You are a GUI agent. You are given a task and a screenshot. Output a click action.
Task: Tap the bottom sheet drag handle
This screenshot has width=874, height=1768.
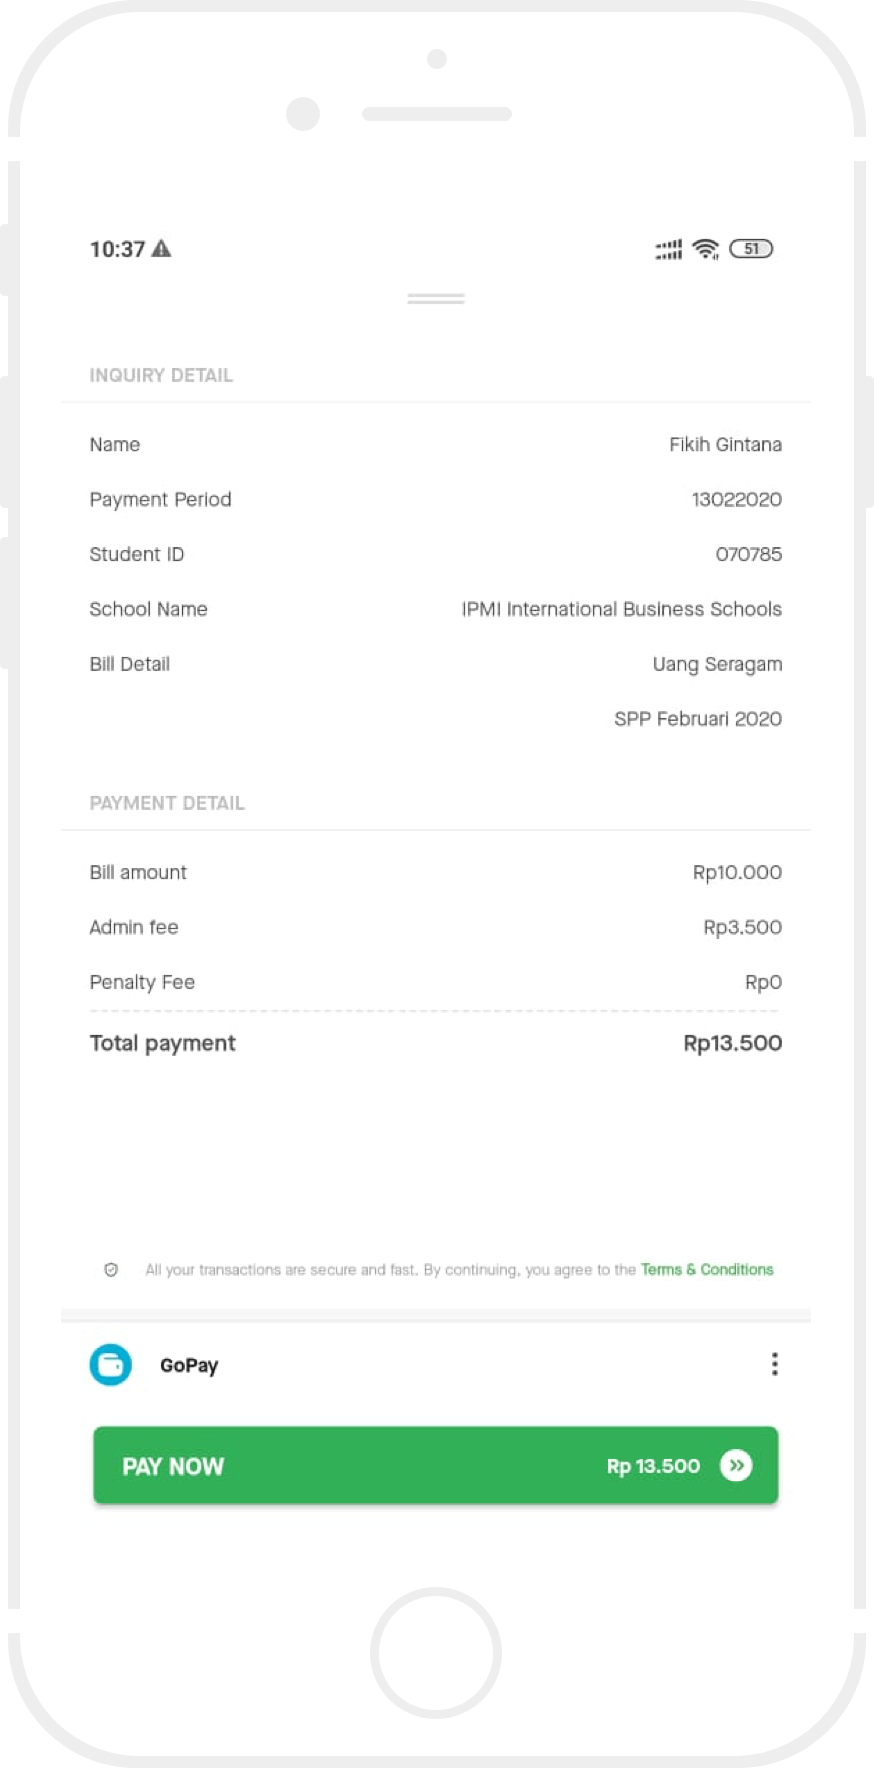click(x=436, y=299)
